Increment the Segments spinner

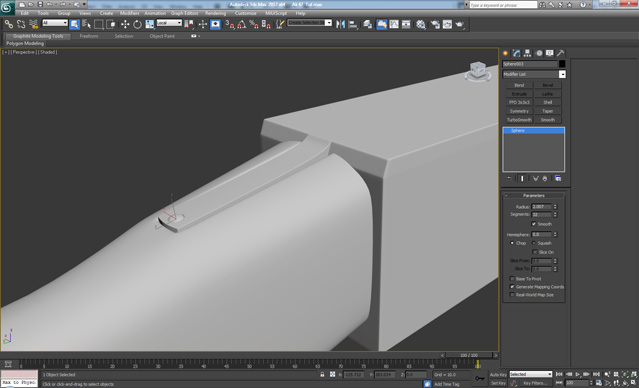555,213
